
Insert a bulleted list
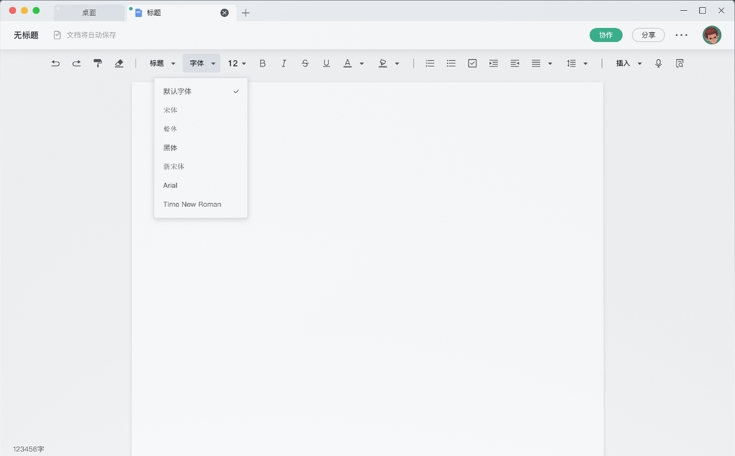coord(451,63)
